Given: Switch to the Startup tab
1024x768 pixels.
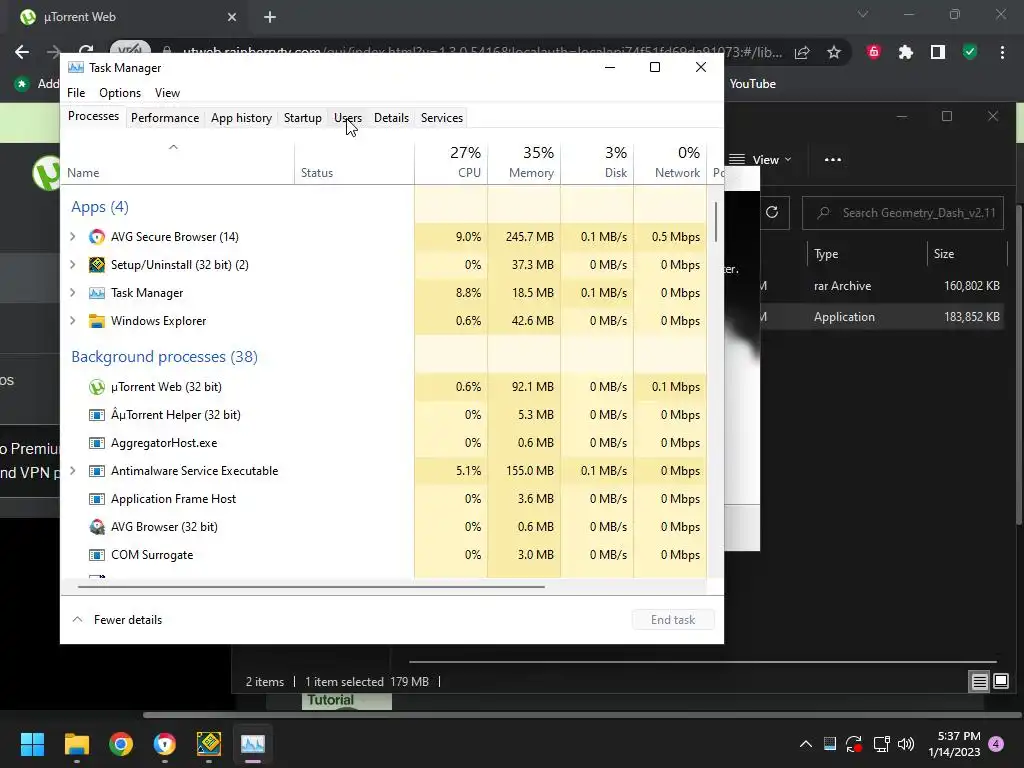Looking at the screenshot, I should tap(302, 118).
